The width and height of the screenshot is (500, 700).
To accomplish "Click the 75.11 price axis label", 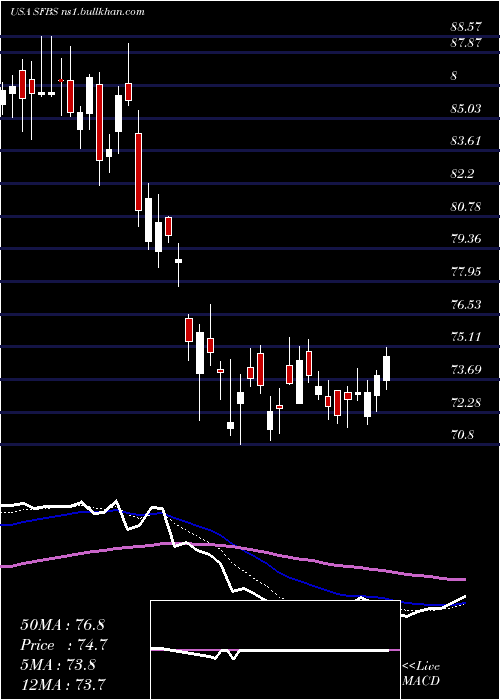I will tap(466, 337).
